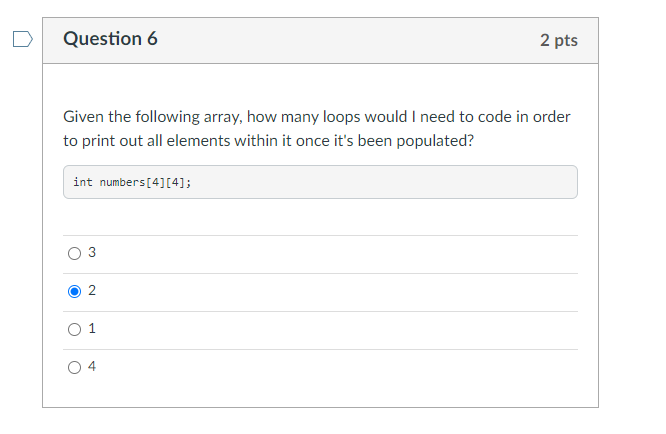Pick the radio button for answer 1

pyautogui.click(x=74, y=329)
